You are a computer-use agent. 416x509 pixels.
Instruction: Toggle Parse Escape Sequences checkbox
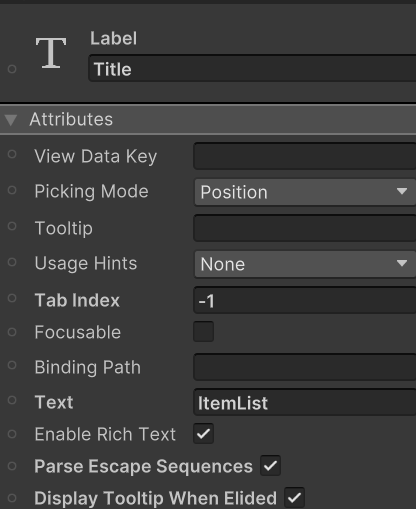pyautogui.click(x=270, y=466)
